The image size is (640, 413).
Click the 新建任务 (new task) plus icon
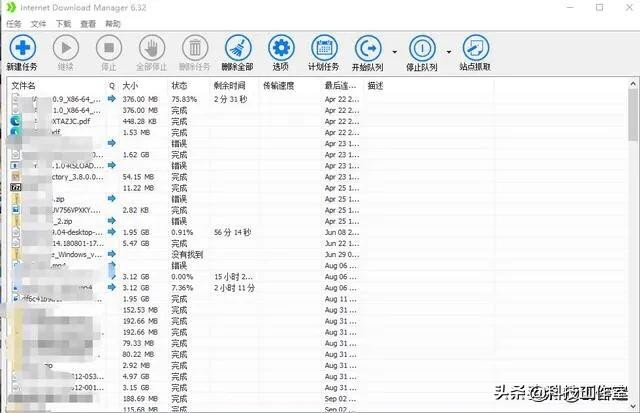click(22, 48)
